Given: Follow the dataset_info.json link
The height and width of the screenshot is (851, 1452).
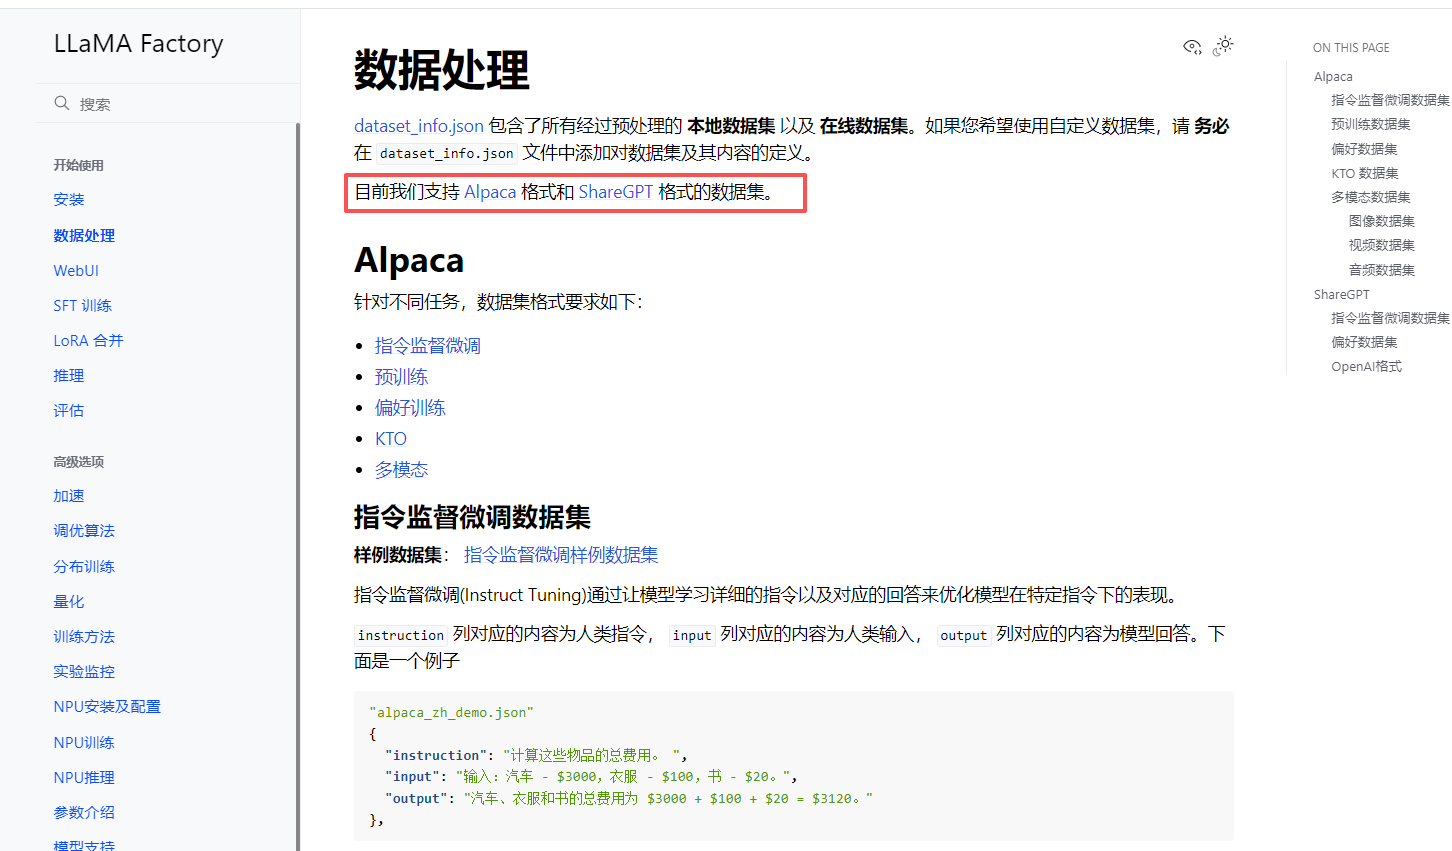Looking at the screenshot, I should (419, 126).
